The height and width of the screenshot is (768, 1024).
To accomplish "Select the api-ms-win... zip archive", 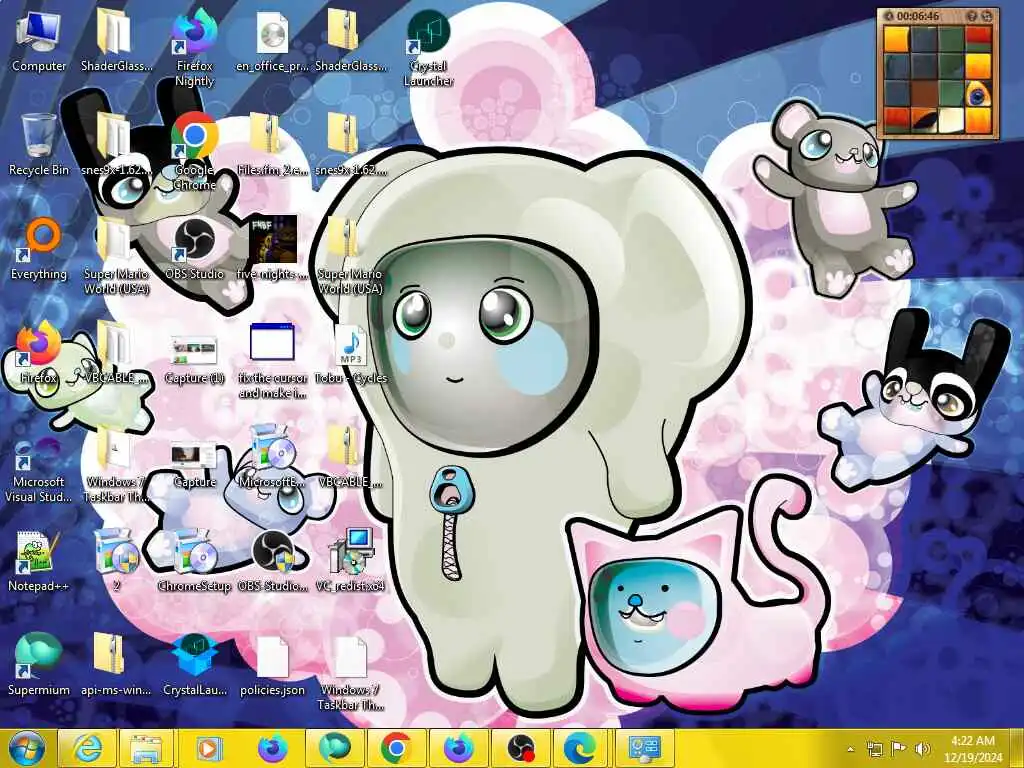I will pyautogui.click(x=116, y=664).
